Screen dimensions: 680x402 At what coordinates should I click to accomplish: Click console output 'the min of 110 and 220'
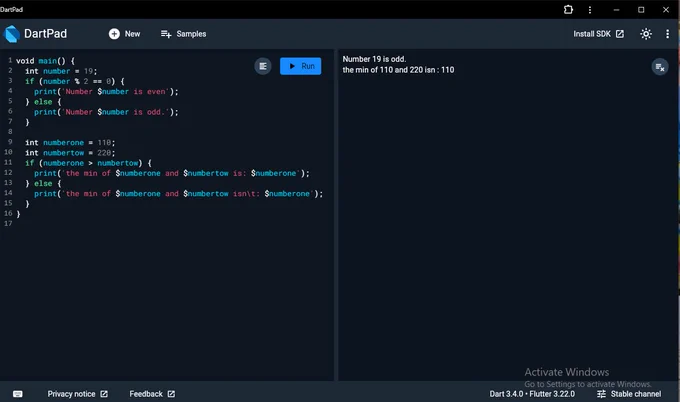(398, 70)
